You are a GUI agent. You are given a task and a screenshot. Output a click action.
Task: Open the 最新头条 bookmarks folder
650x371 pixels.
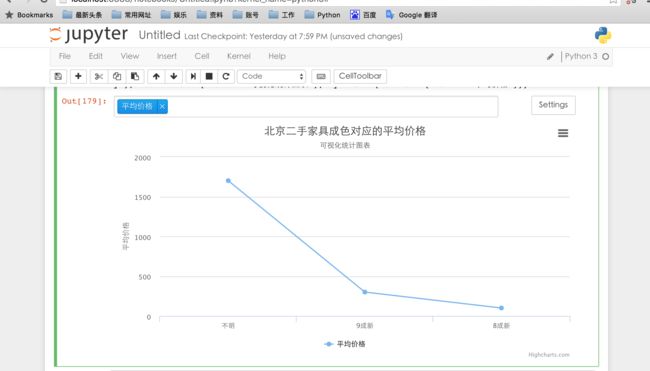pyautogui.click(x=82, y=15)
